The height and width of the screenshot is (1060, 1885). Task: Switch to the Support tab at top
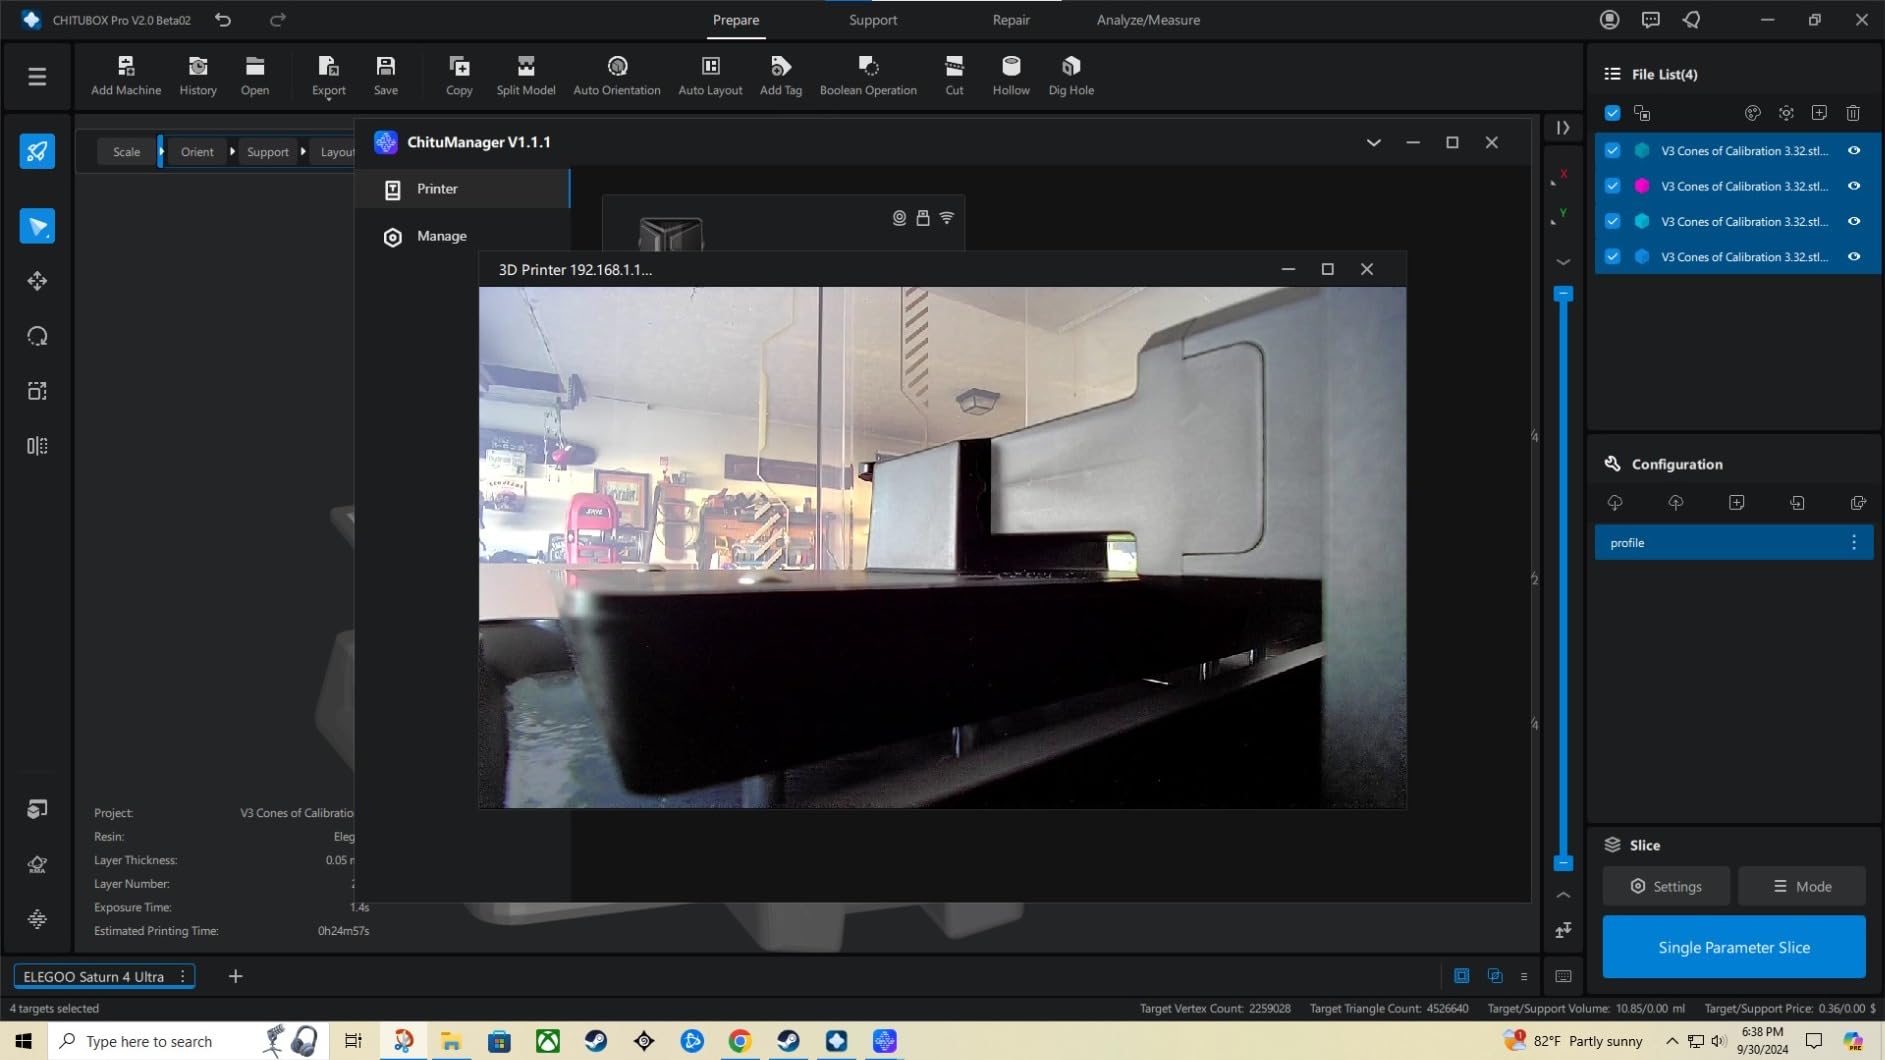coord(873,20)
